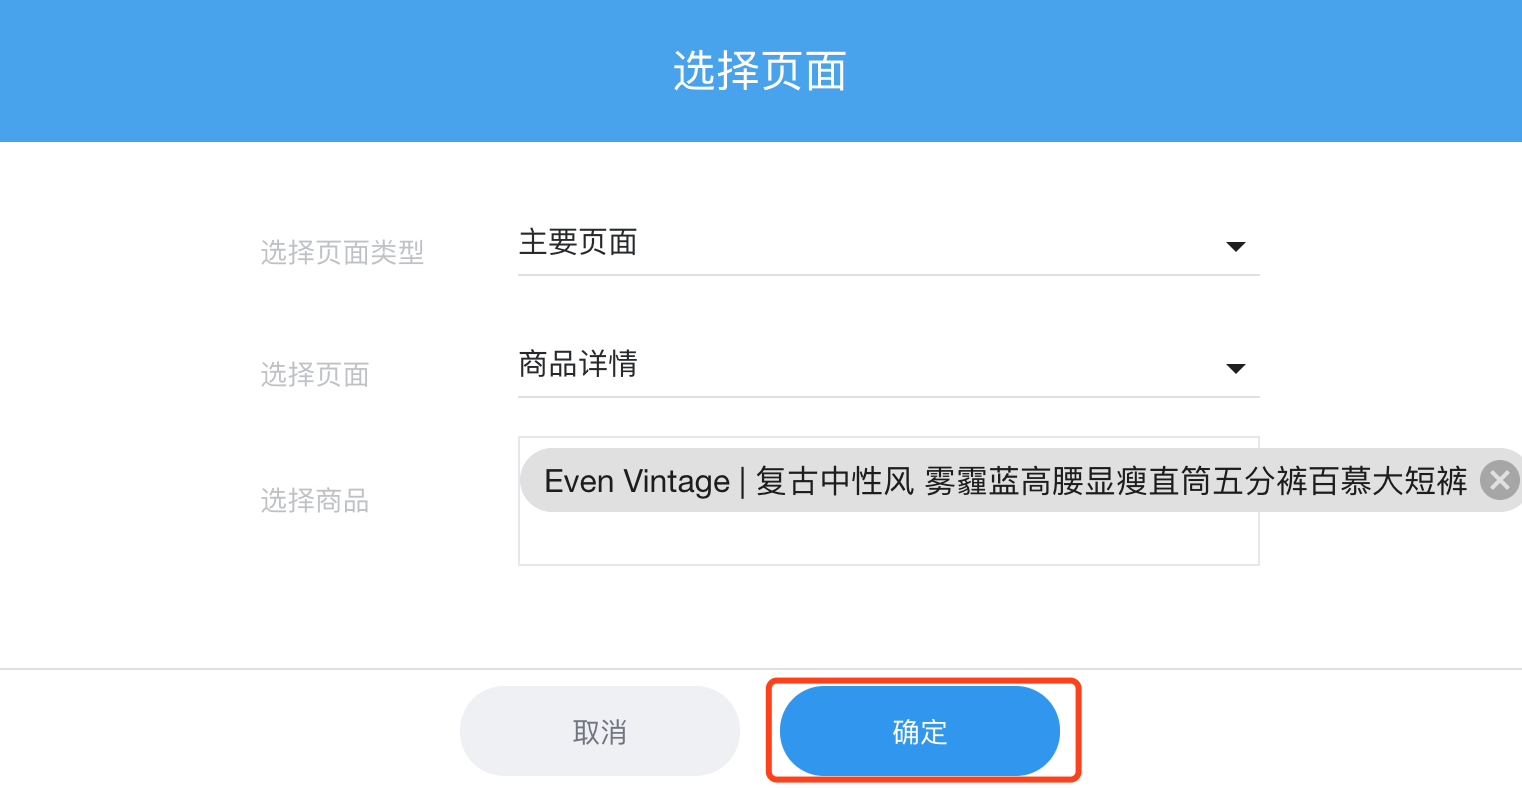
Task: Click the underline beneath the 商品详情 field
Action: click(x=888, y=397)
